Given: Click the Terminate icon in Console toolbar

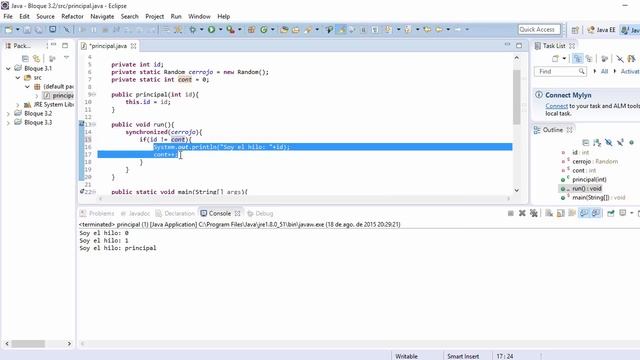Looking at the screenshot, I should pos(511,213).
